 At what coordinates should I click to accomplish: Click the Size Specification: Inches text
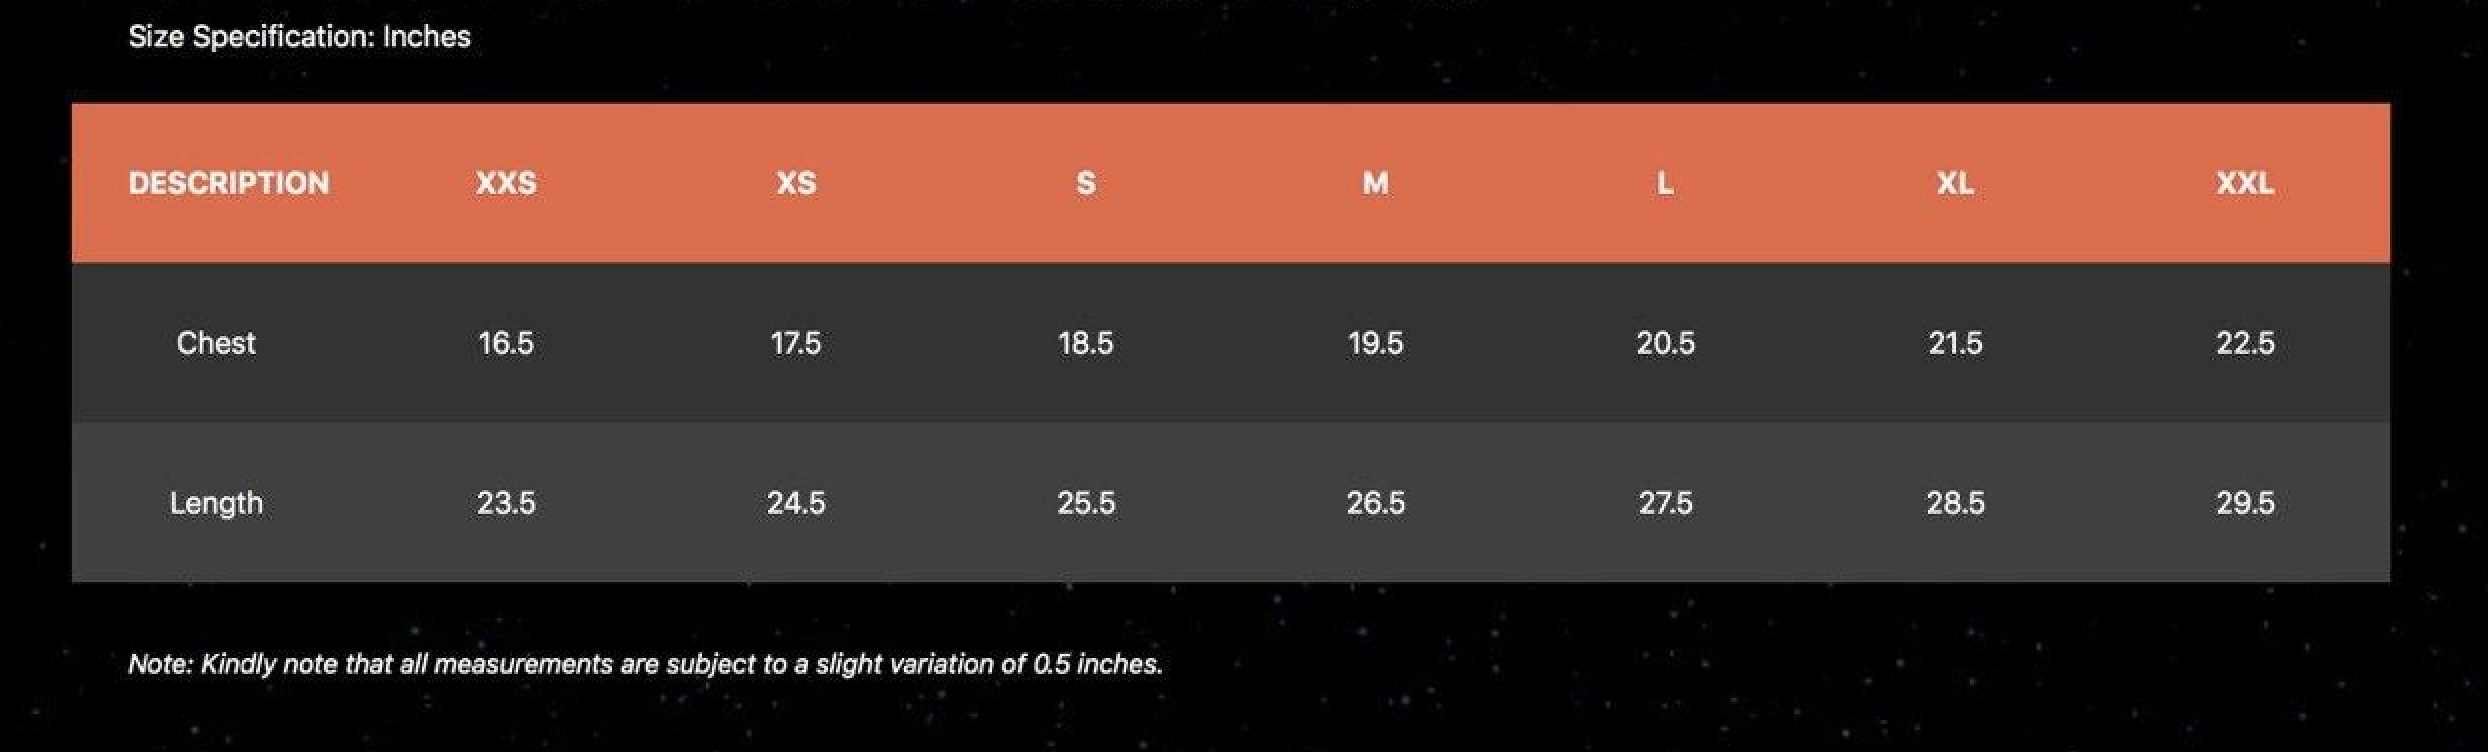(x=299, y=37)
